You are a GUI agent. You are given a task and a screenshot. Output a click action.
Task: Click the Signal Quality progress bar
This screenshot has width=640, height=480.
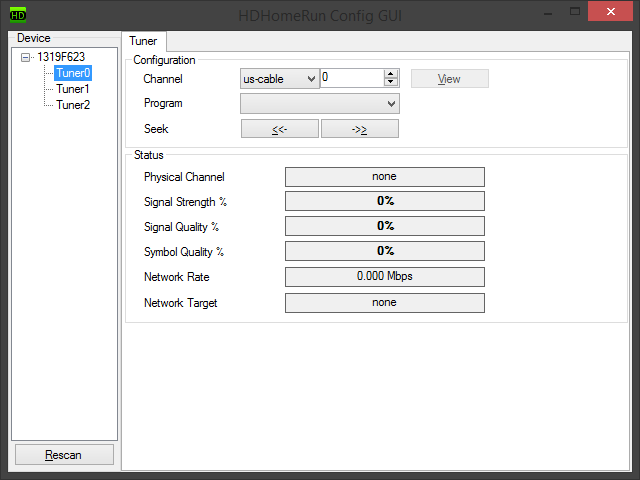[x=384, y=226]
